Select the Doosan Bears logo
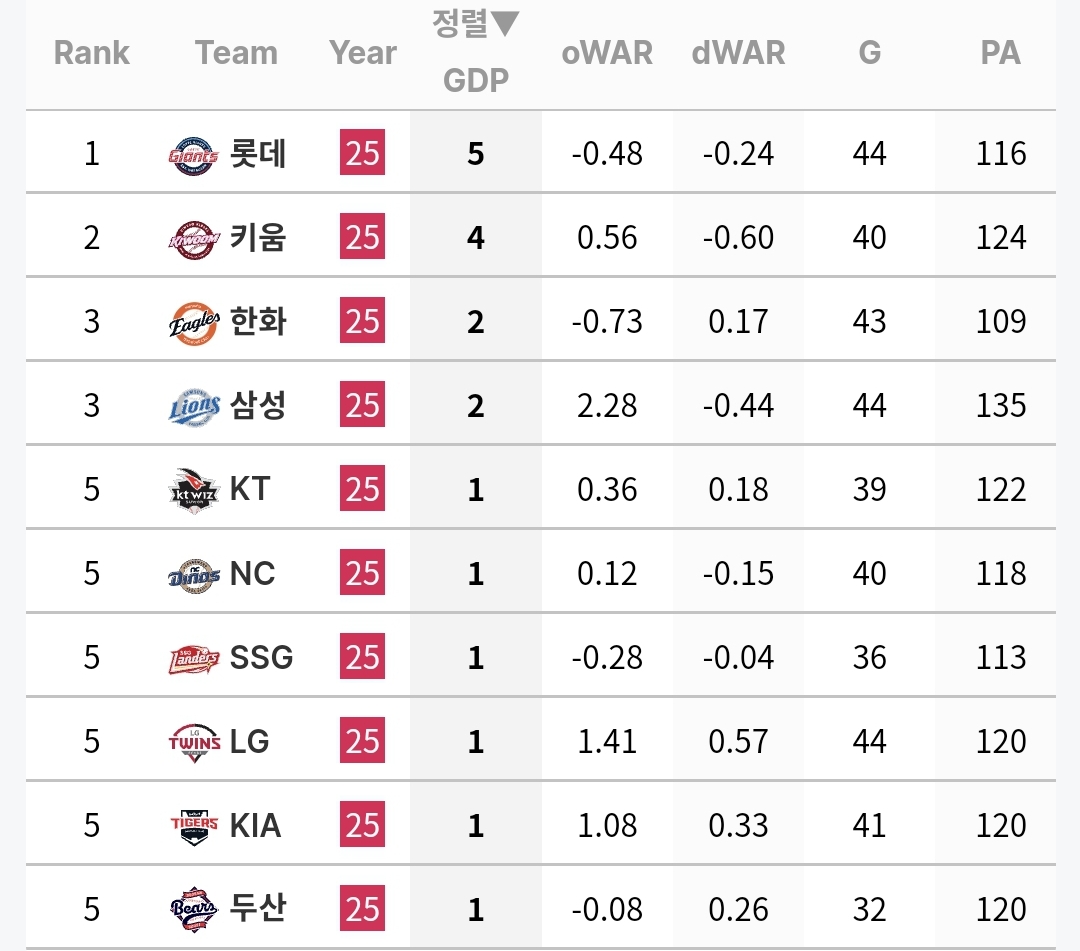 [x=194, y=910]
